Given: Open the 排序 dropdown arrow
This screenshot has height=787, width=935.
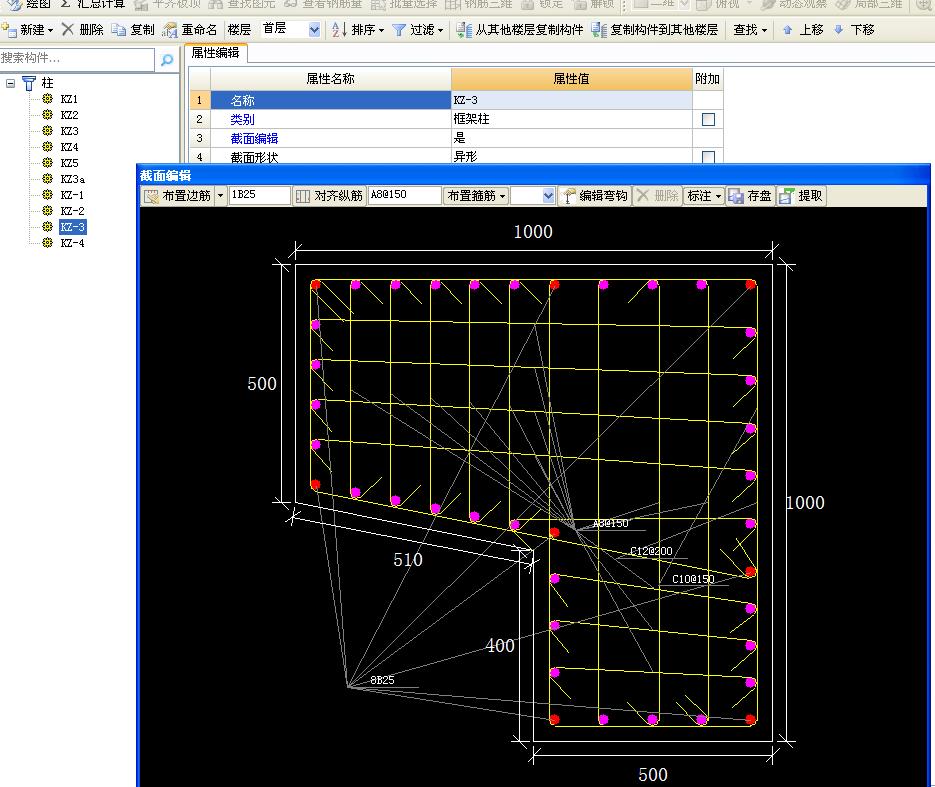Looking at the screenshot, I should coord(382,30).
